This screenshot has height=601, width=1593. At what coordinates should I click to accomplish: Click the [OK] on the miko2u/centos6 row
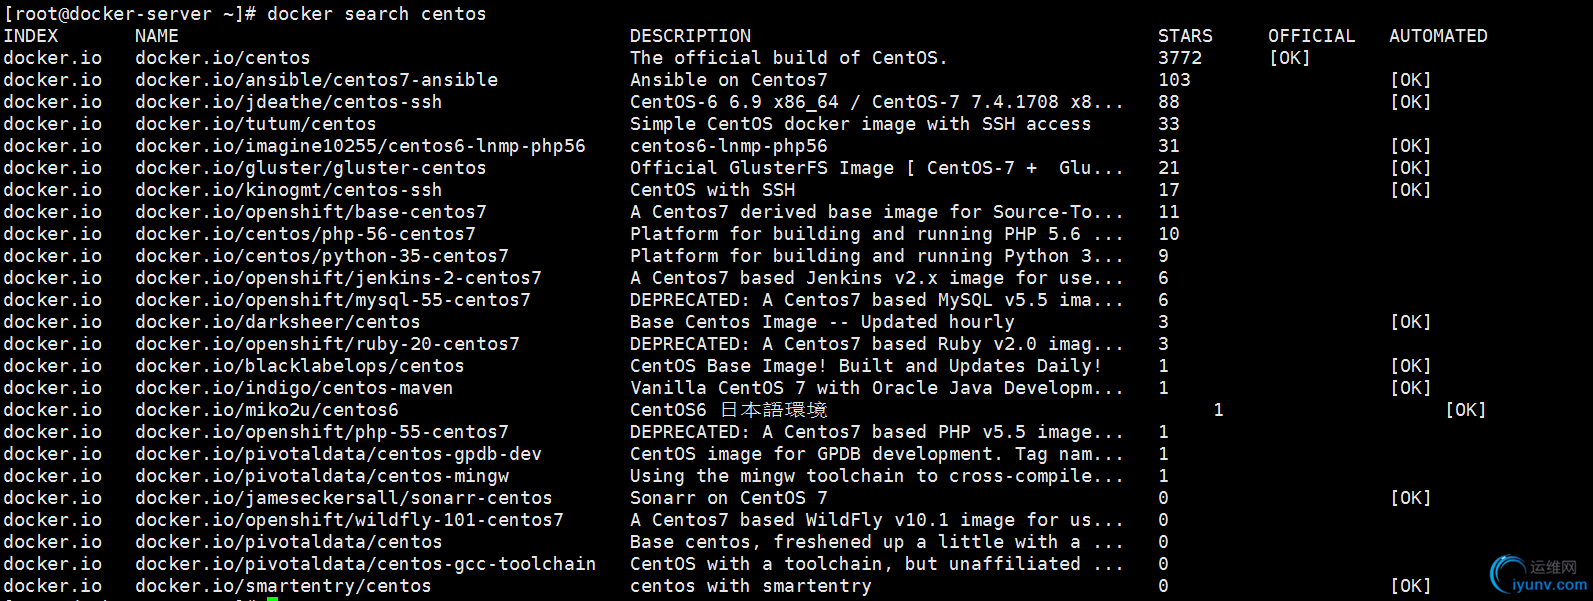[x=1466, y=410]
